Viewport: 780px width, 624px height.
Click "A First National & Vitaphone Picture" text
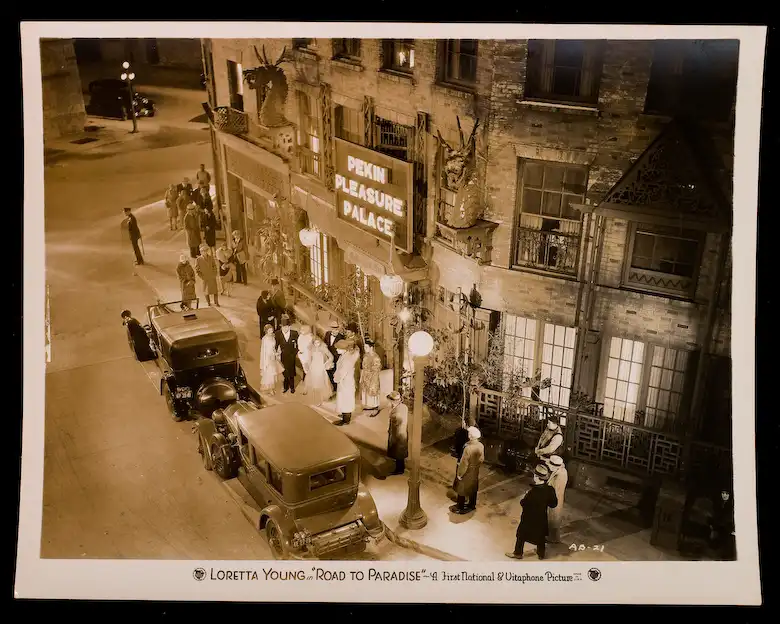pyautogui.click(x=501, y=576)
